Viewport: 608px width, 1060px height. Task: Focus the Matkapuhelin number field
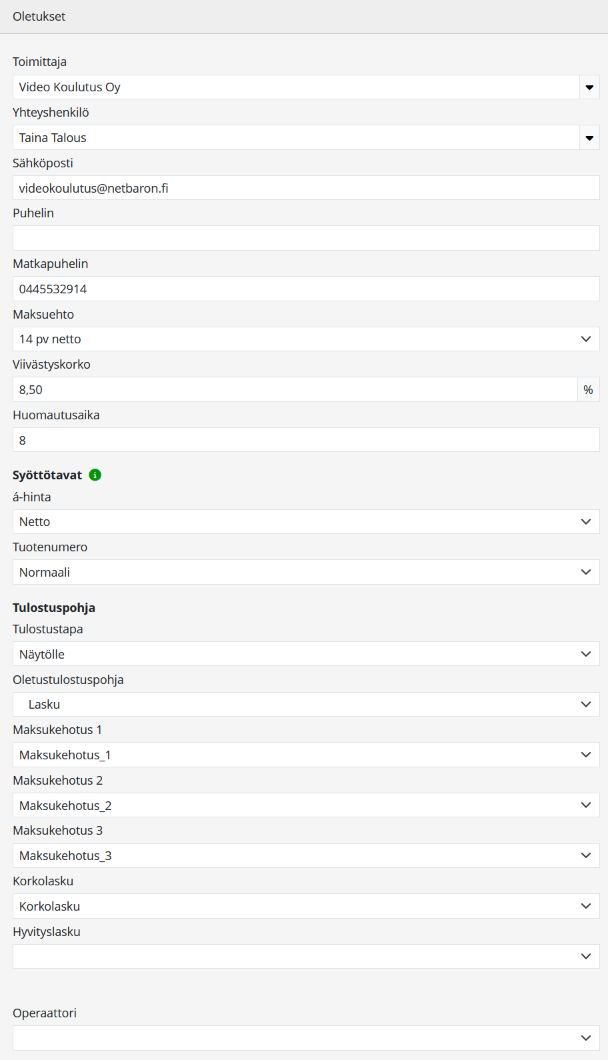pyautogui.click(x=305, y=289)
